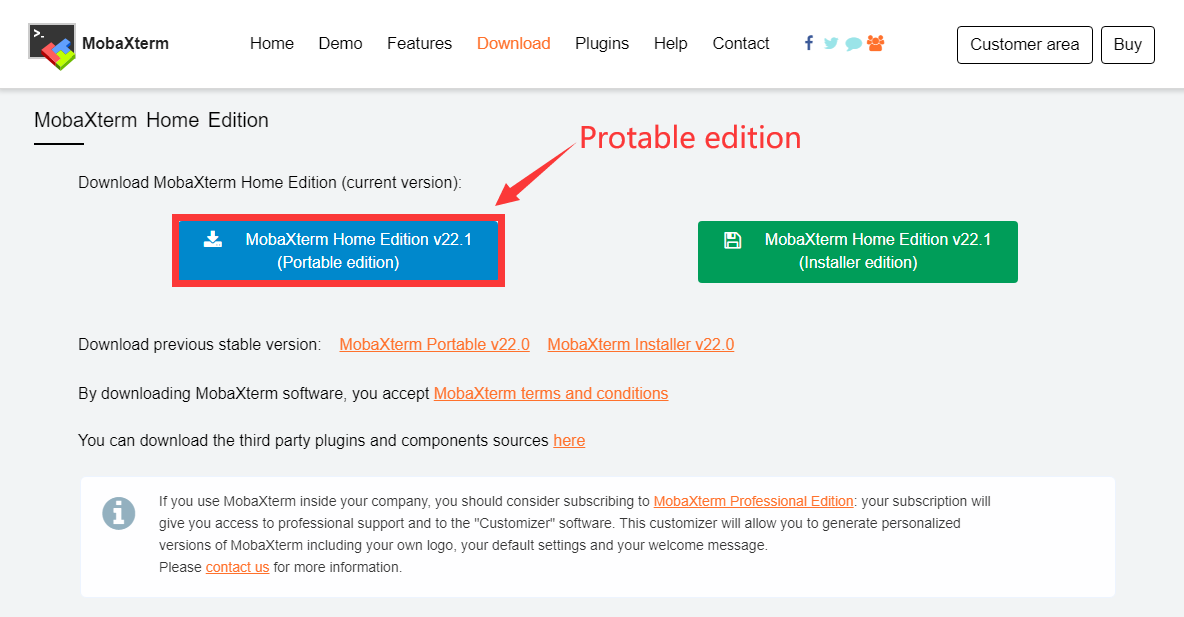The image size is (1184, 617).
Task: Open MobaXterm Portable v22.0 link
Action: 434,344
